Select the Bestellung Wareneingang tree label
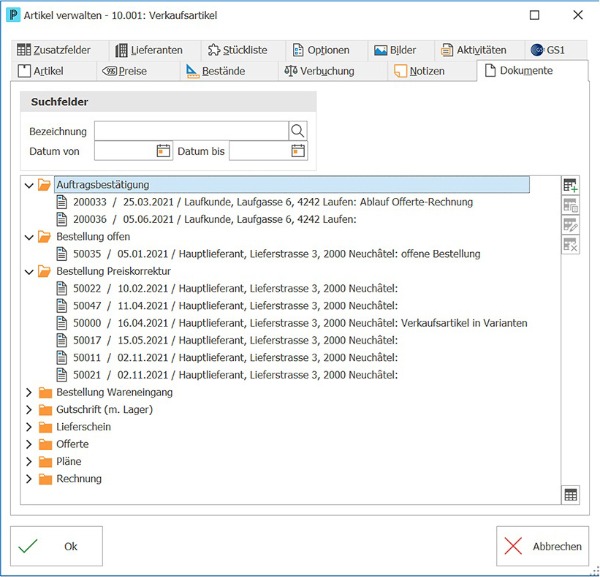The height and width of the screenshot is (577, 600). (114, 393)
